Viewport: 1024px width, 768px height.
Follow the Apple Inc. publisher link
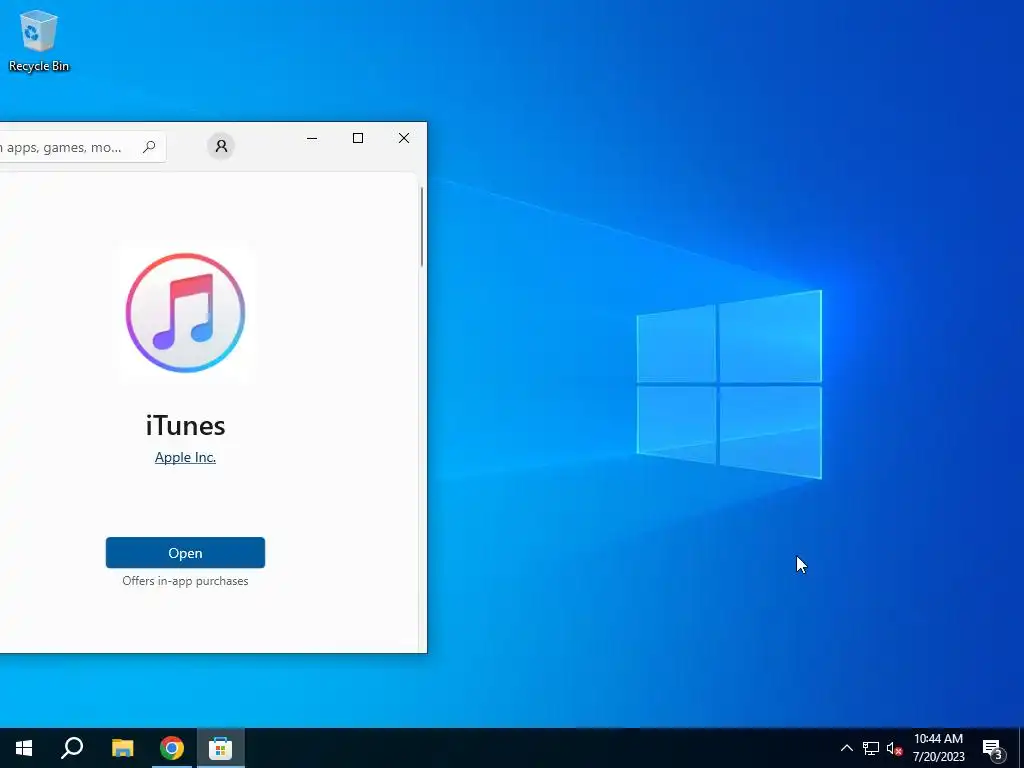pos(185,457)
